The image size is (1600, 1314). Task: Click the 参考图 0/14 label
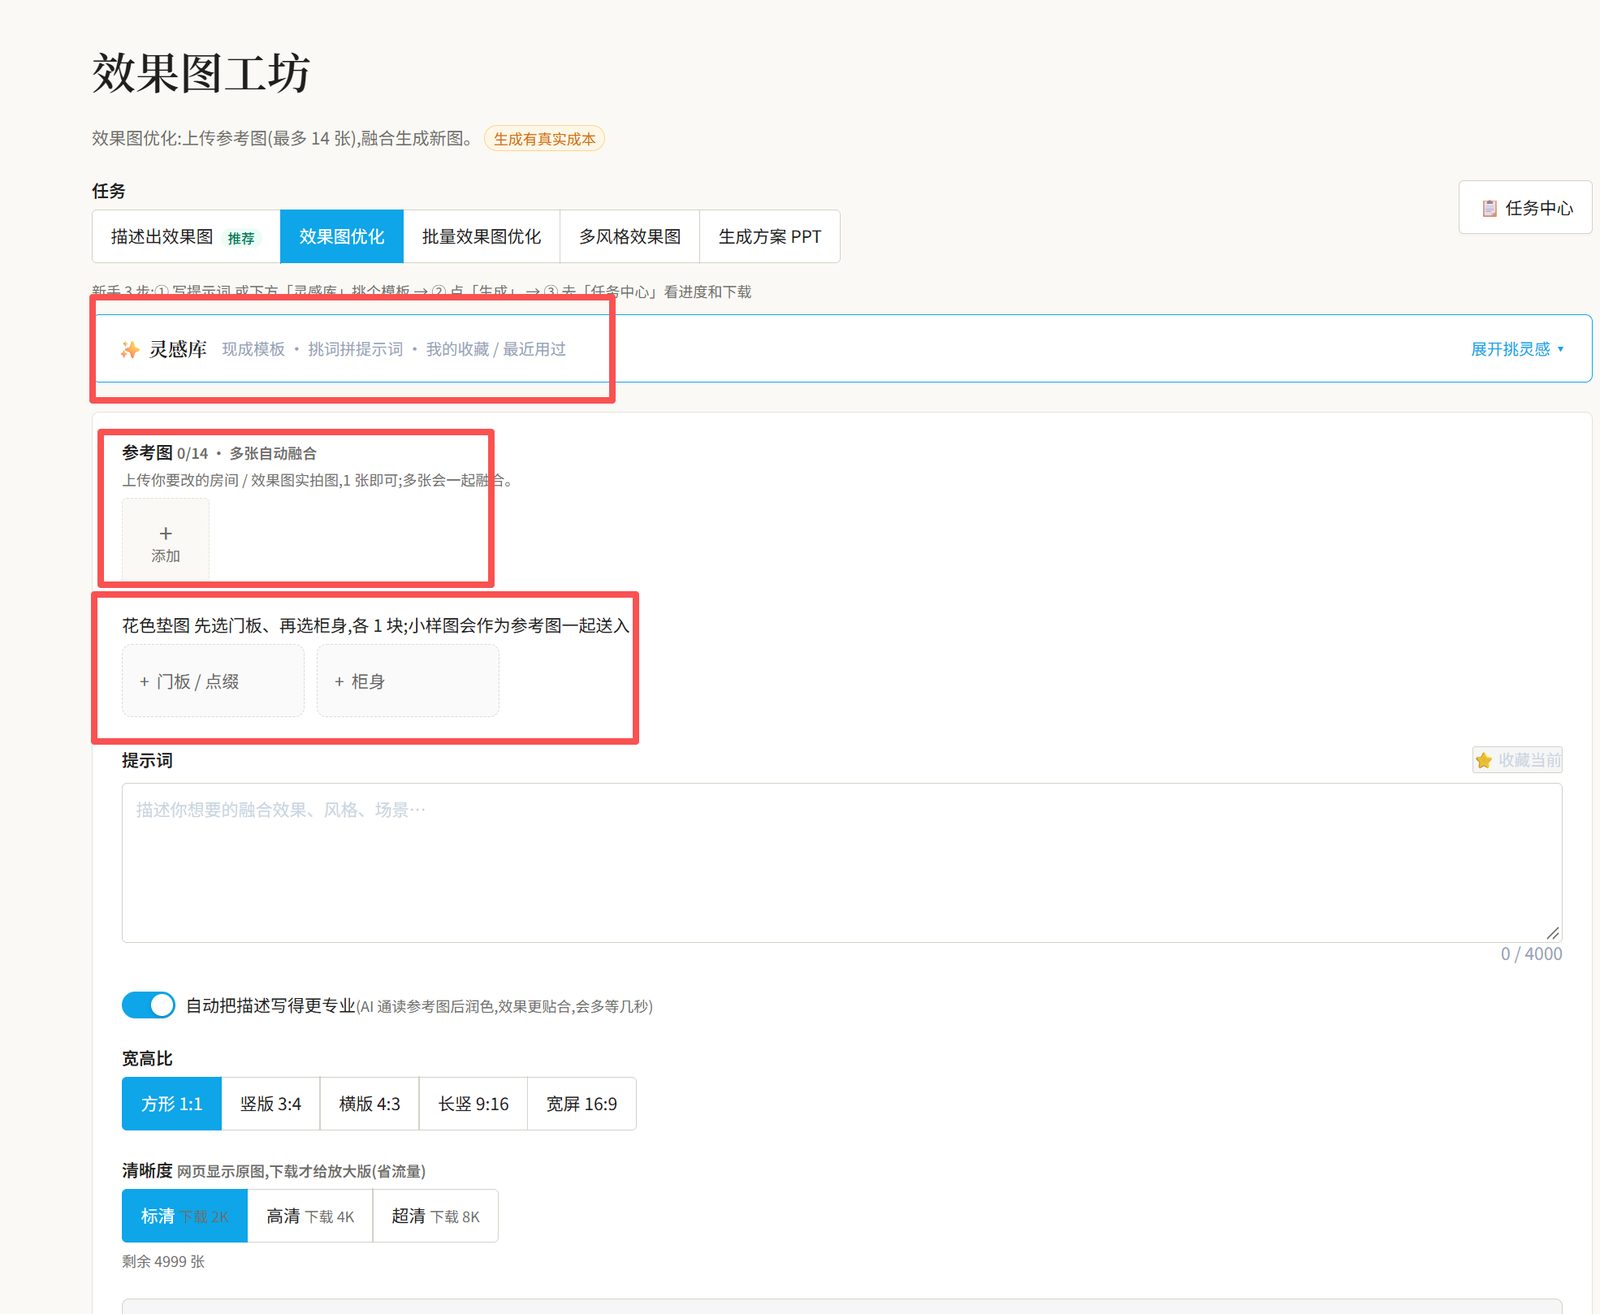165,453
